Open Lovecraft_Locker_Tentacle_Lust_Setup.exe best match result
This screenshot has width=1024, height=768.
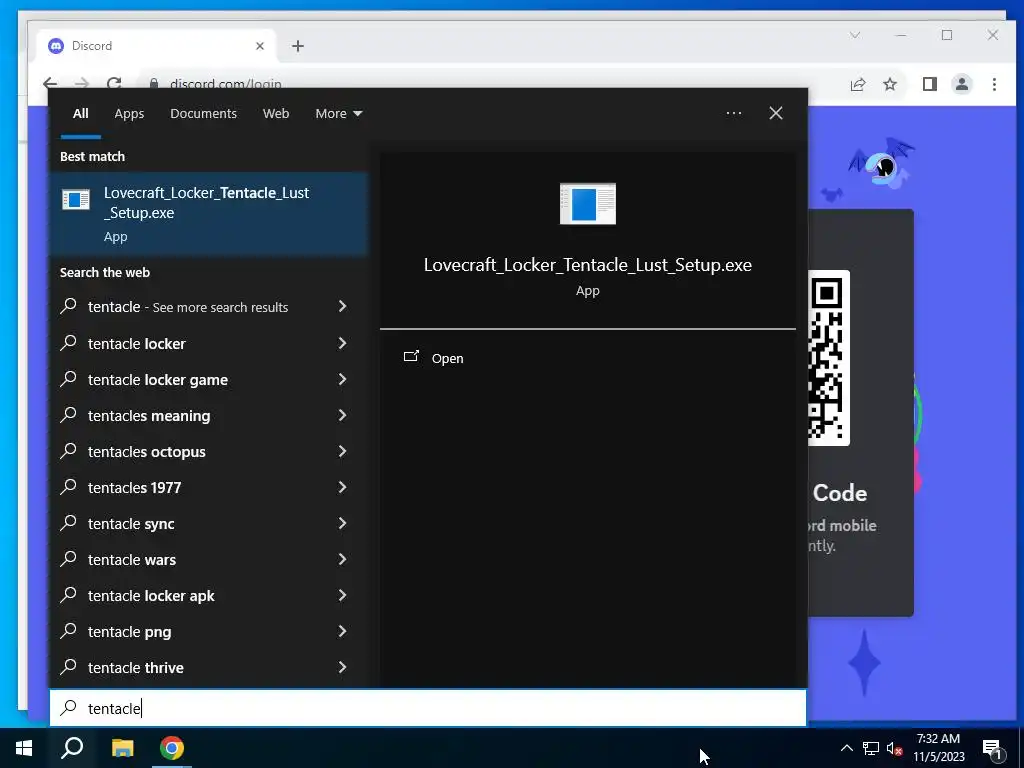209,214
